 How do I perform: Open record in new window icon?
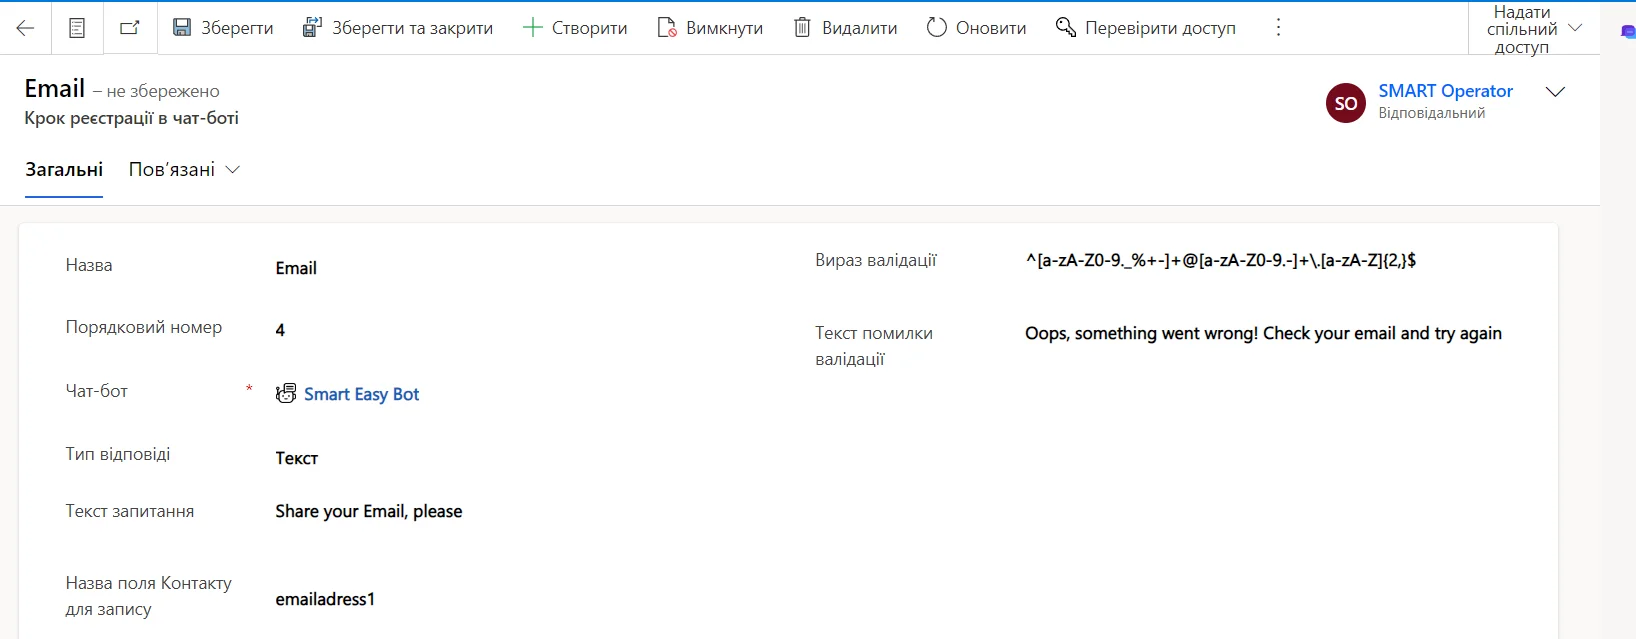[130, 28]
